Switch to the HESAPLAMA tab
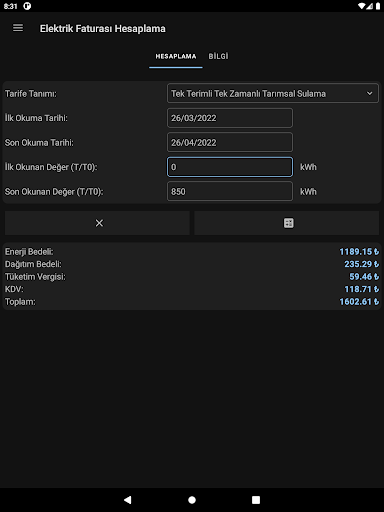384x512 pixels. coord(176,56)
